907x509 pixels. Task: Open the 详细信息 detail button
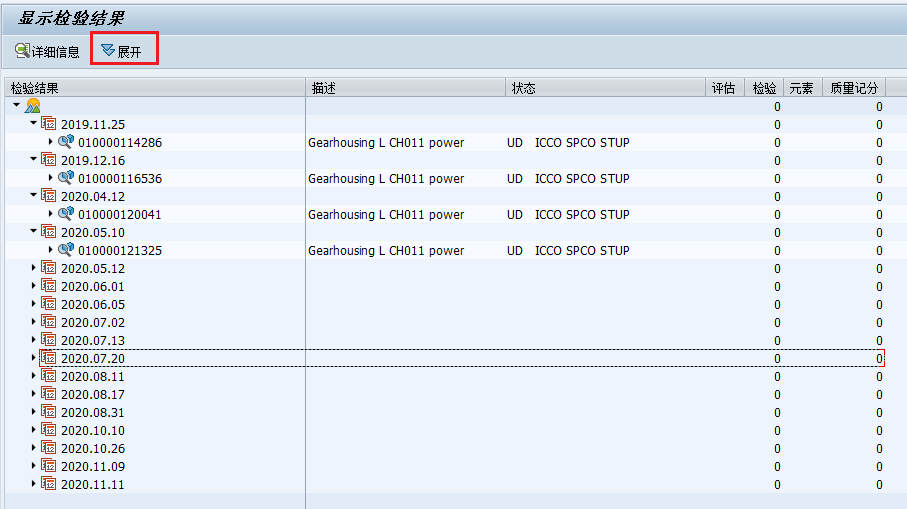pyautogui.click(x=47, y=51)
